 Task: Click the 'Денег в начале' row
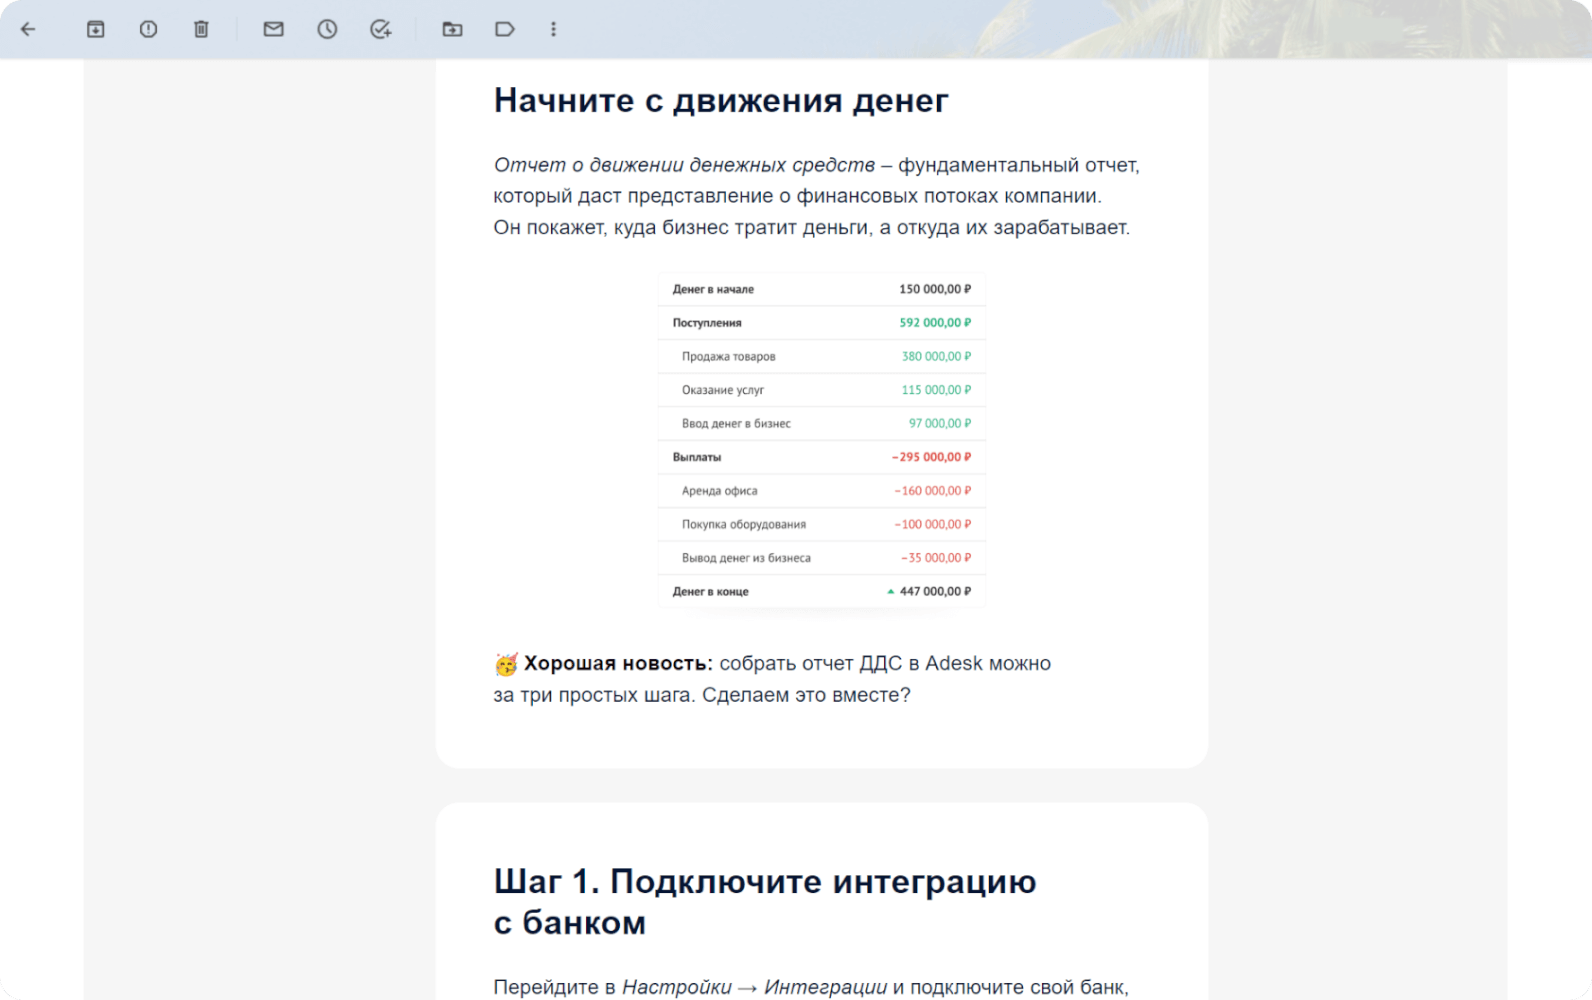(x=822, y=289)
